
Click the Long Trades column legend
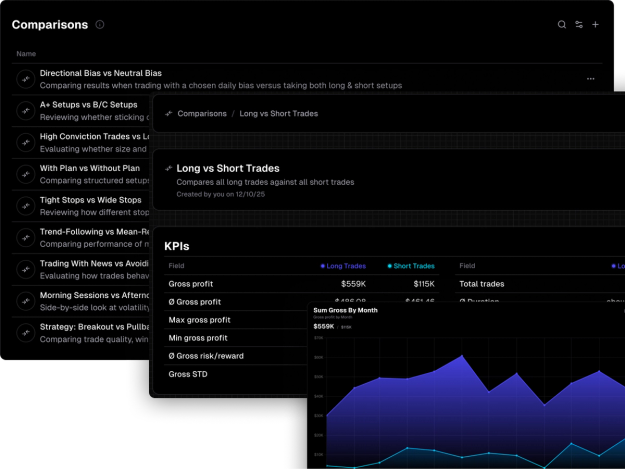tap(343, 266)
